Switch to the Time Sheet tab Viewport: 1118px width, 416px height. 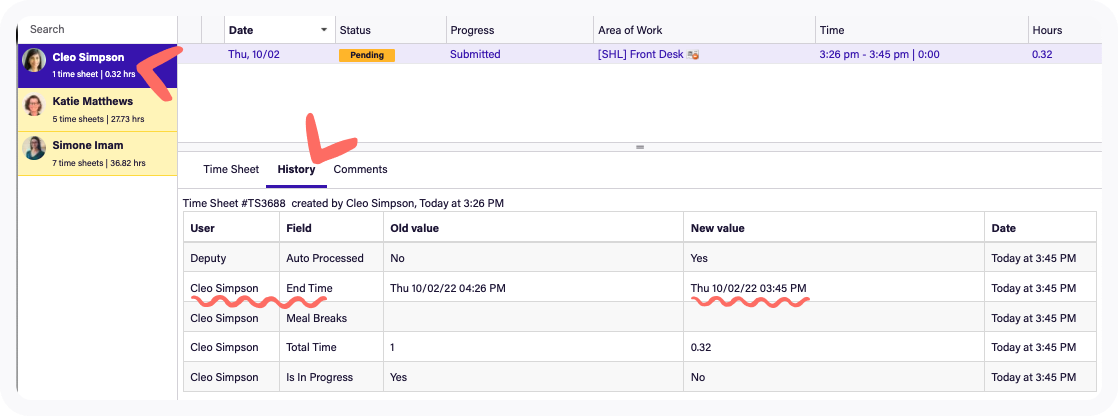pyautogui.click(x=231, y=169)
